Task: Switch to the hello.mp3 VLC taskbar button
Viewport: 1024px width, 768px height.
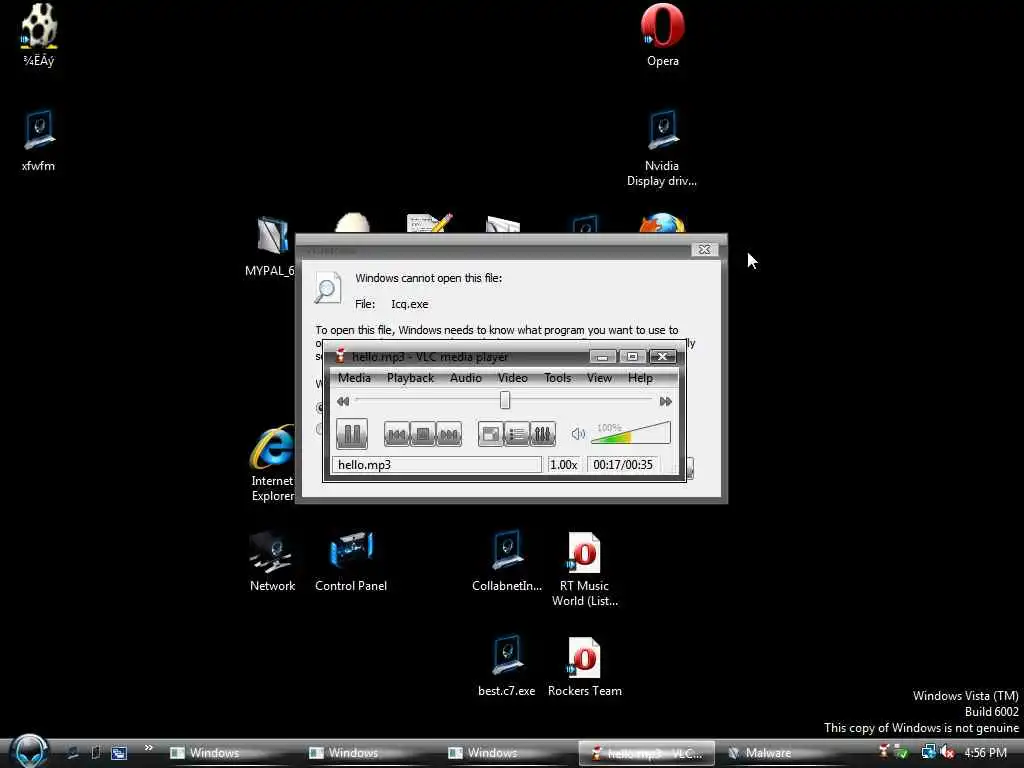Action: point(647,754)
